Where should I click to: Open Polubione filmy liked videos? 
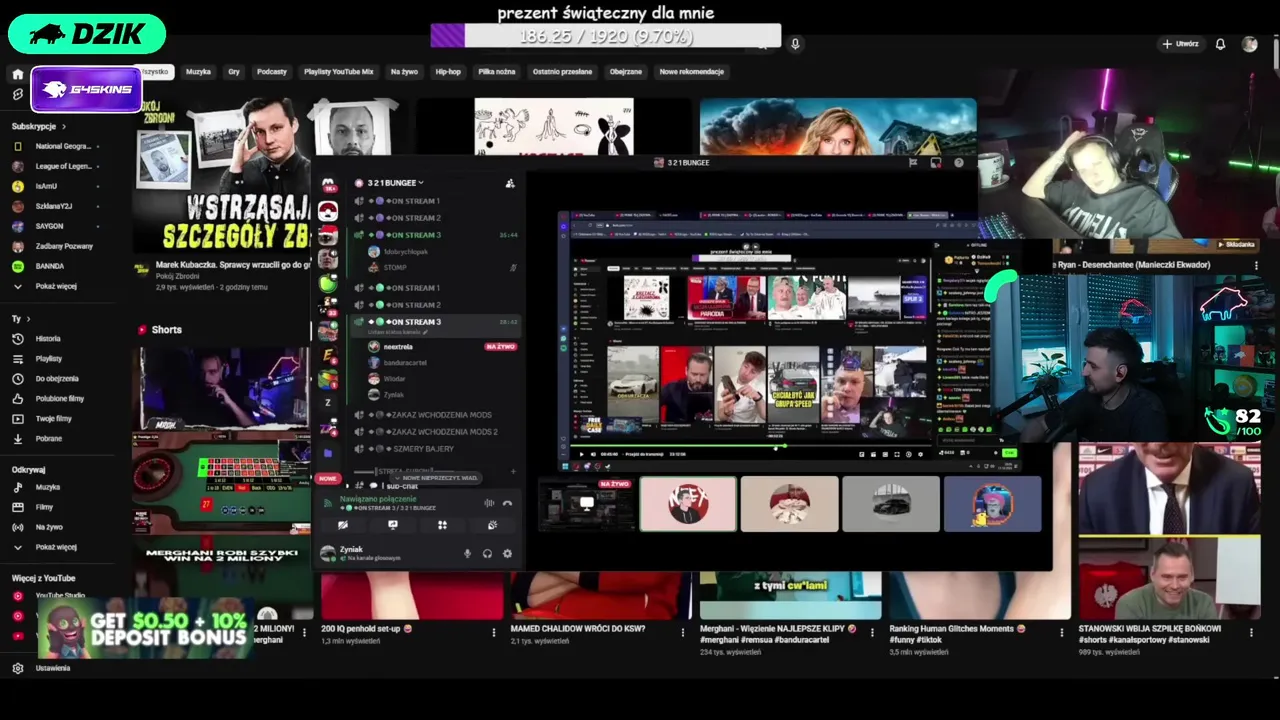60,399
